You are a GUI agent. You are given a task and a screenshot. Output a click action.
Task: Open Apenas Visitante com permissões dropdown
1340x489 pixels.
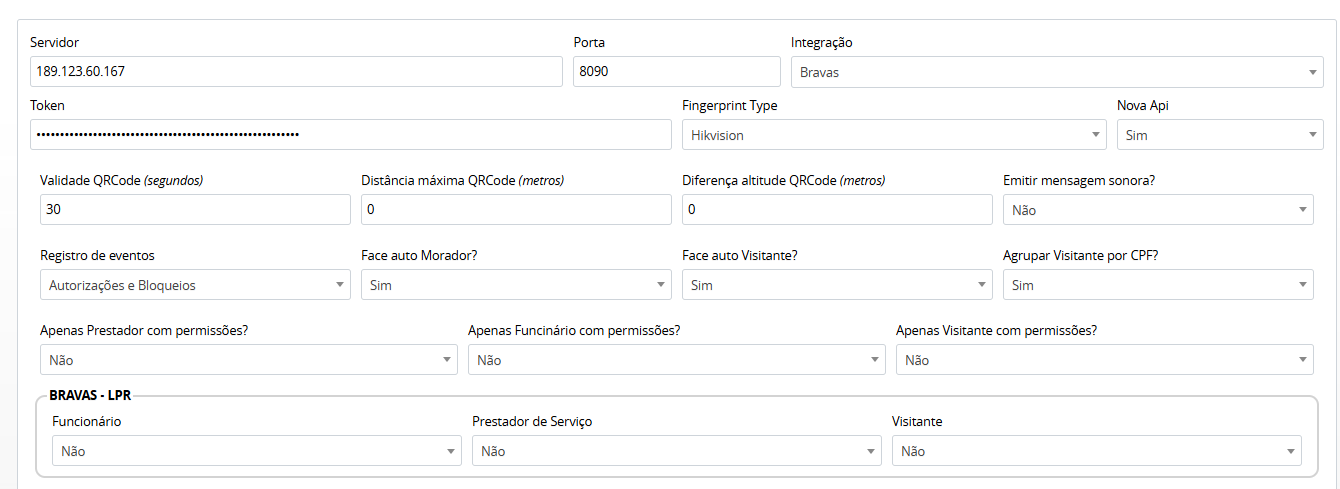tap(1104, 360)
